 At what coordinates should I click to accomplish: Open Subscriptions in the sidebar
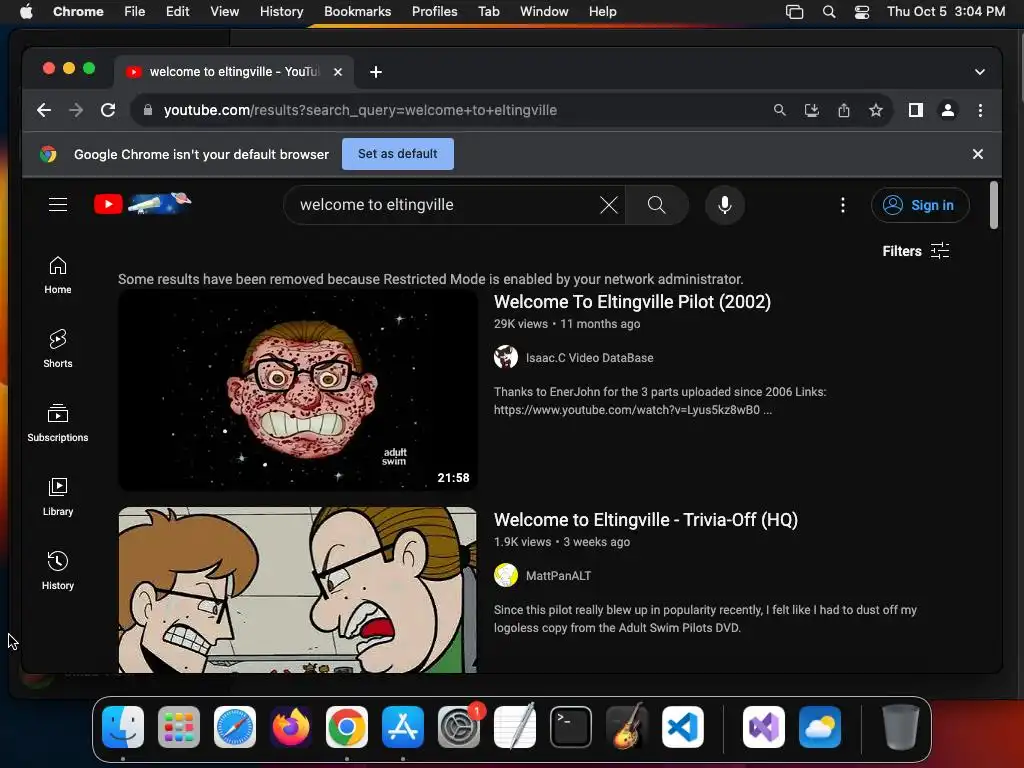57,423
